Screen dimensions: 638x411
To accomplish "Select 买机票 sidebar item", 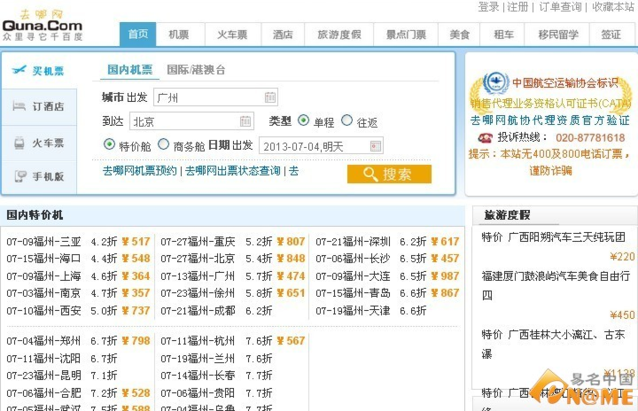I will (x=39, y=70).
